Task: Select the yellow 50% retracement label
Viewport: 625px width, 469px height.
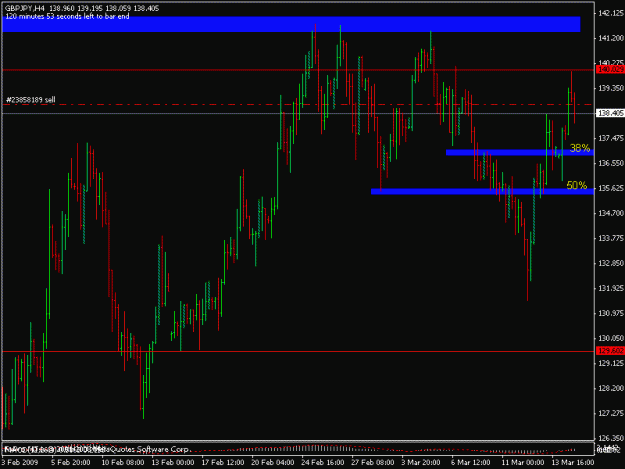Action: [577, 185]
